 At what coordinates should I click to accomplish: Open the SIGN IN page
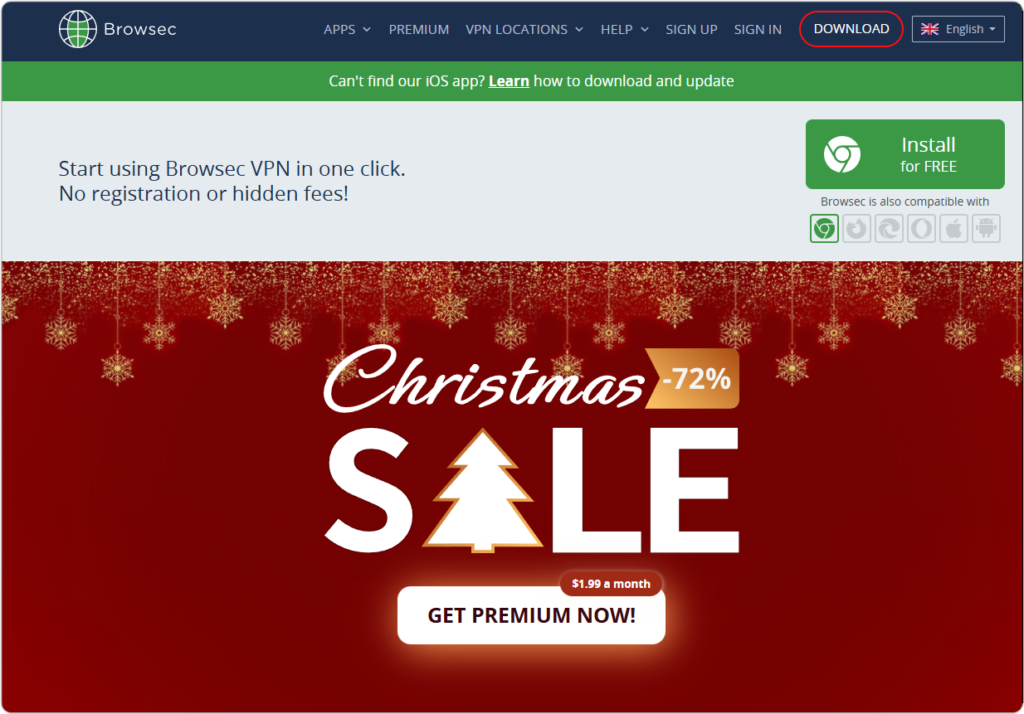(x=758, y=29)
